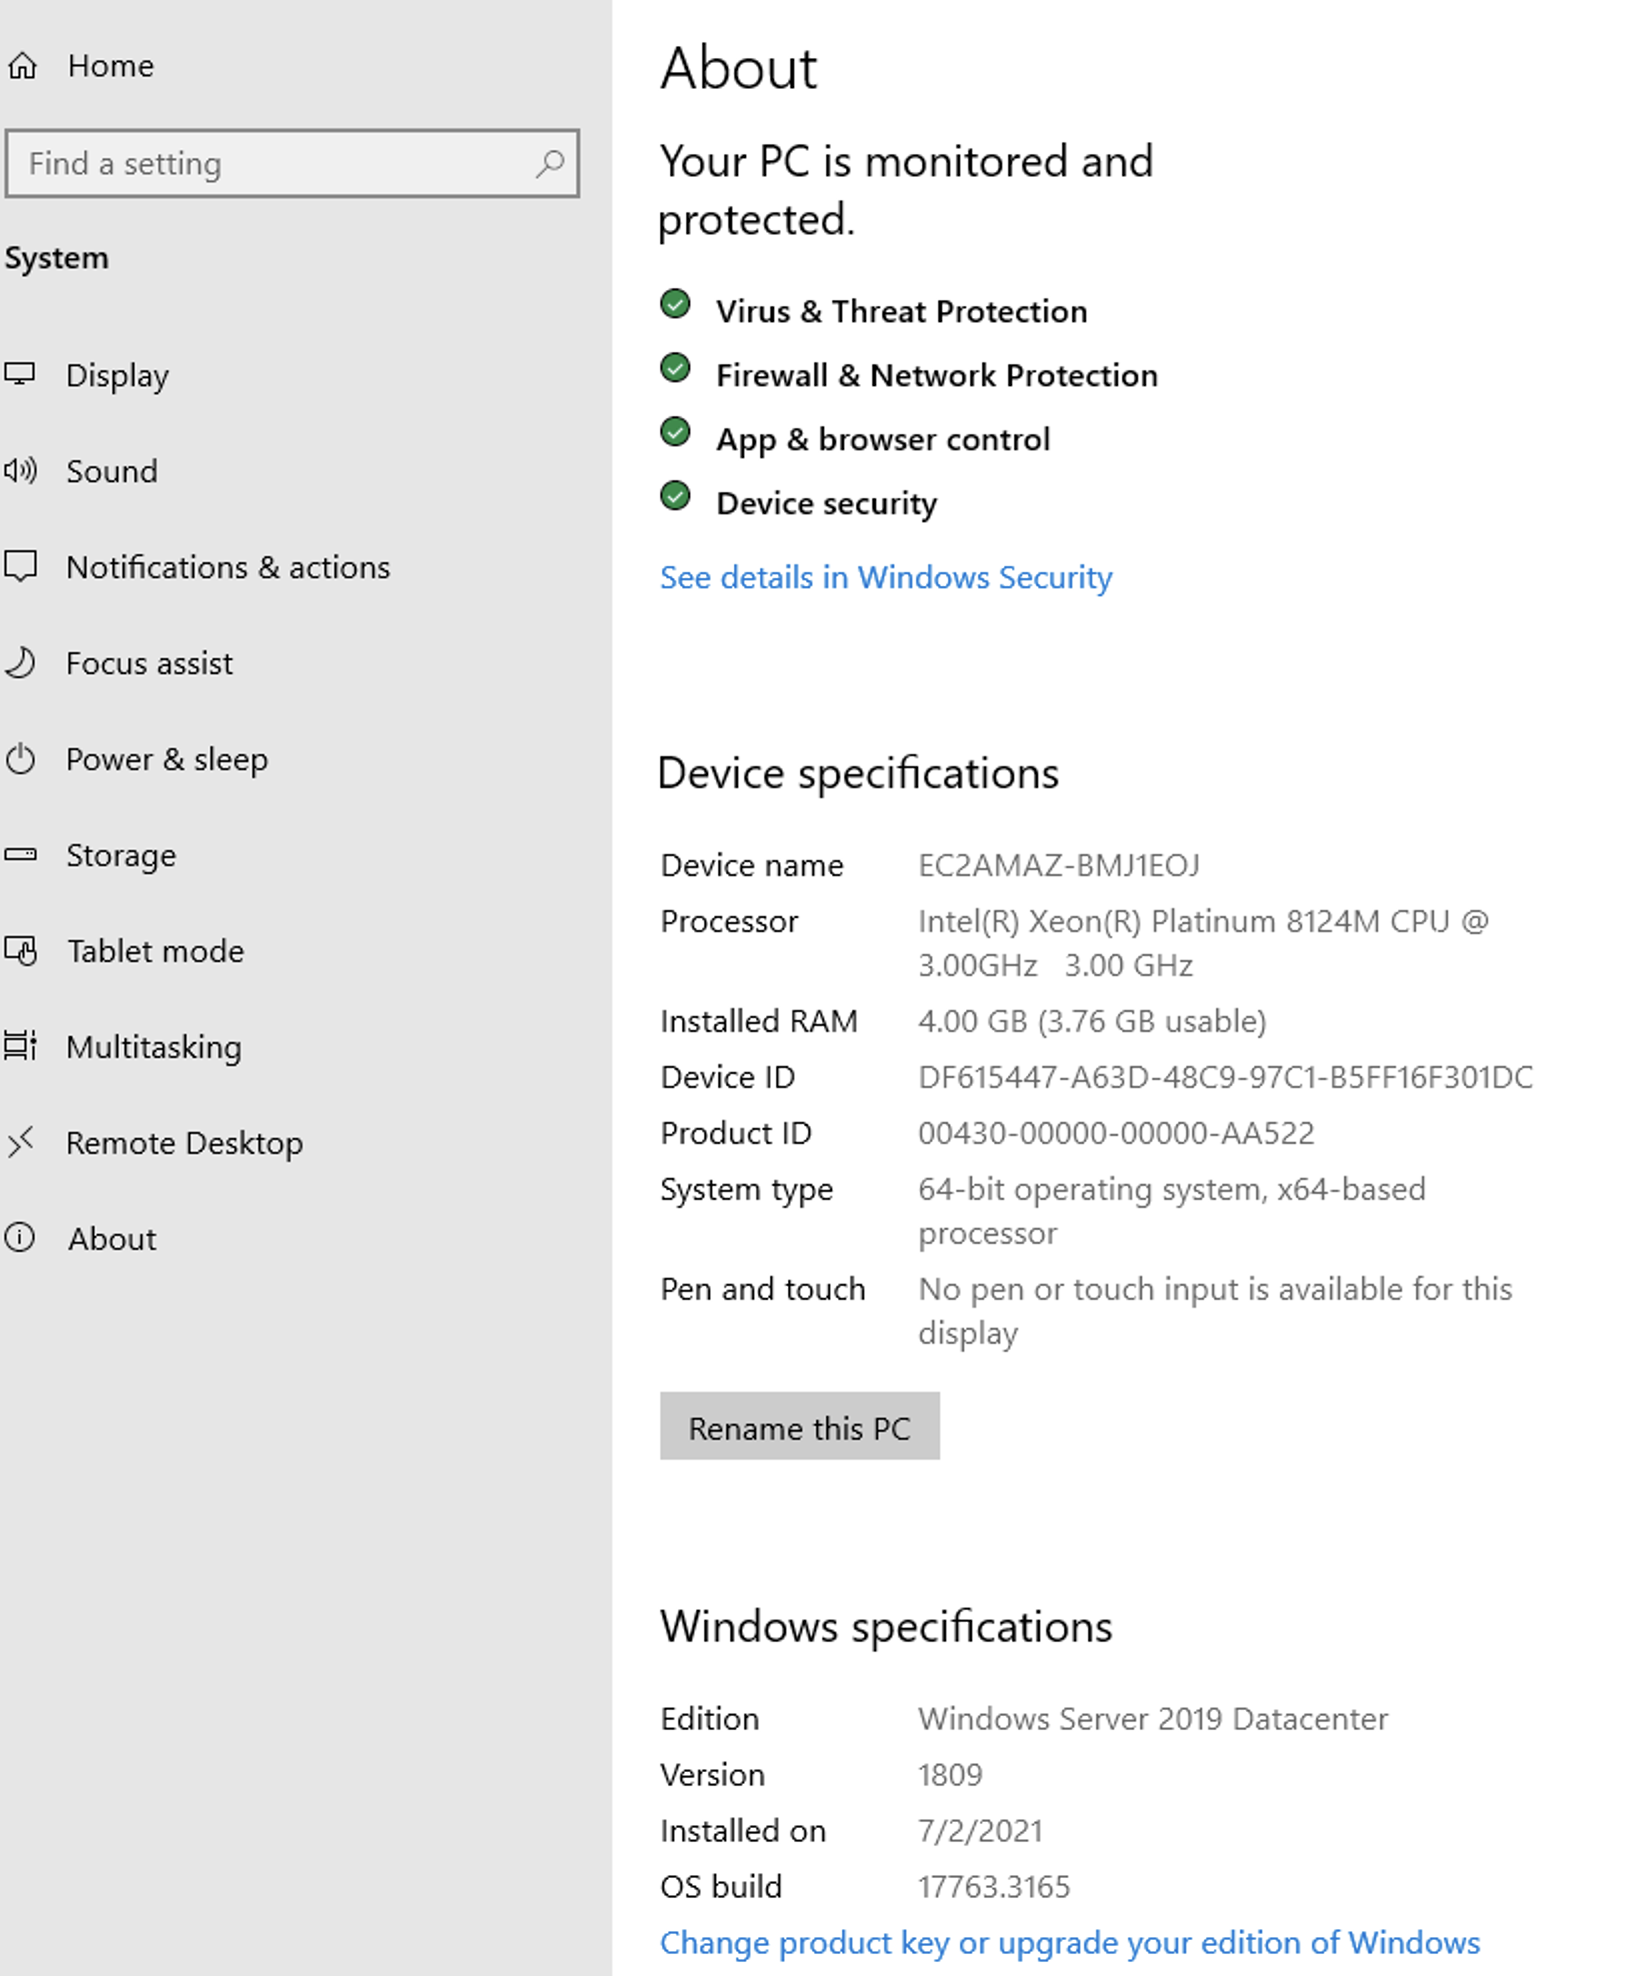Click the Notifications speech bubble icon
Viewport: 1648px width, 1976px height.
[20, 566]
